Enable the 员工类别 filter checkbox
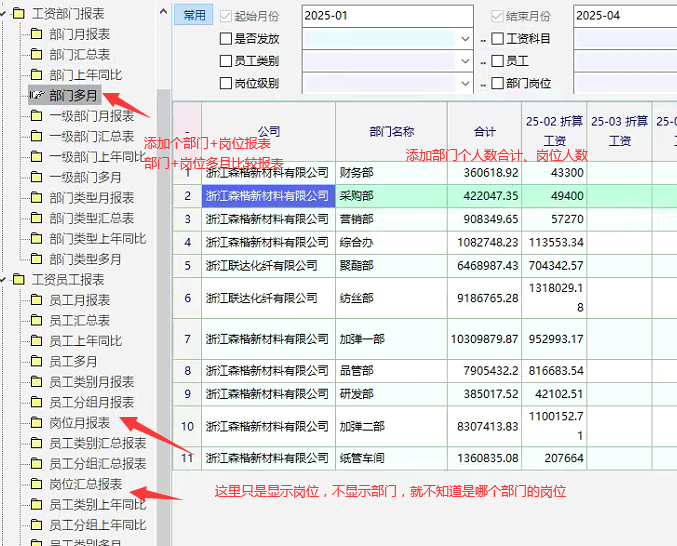Screen dimensions: 677x546 226,61
